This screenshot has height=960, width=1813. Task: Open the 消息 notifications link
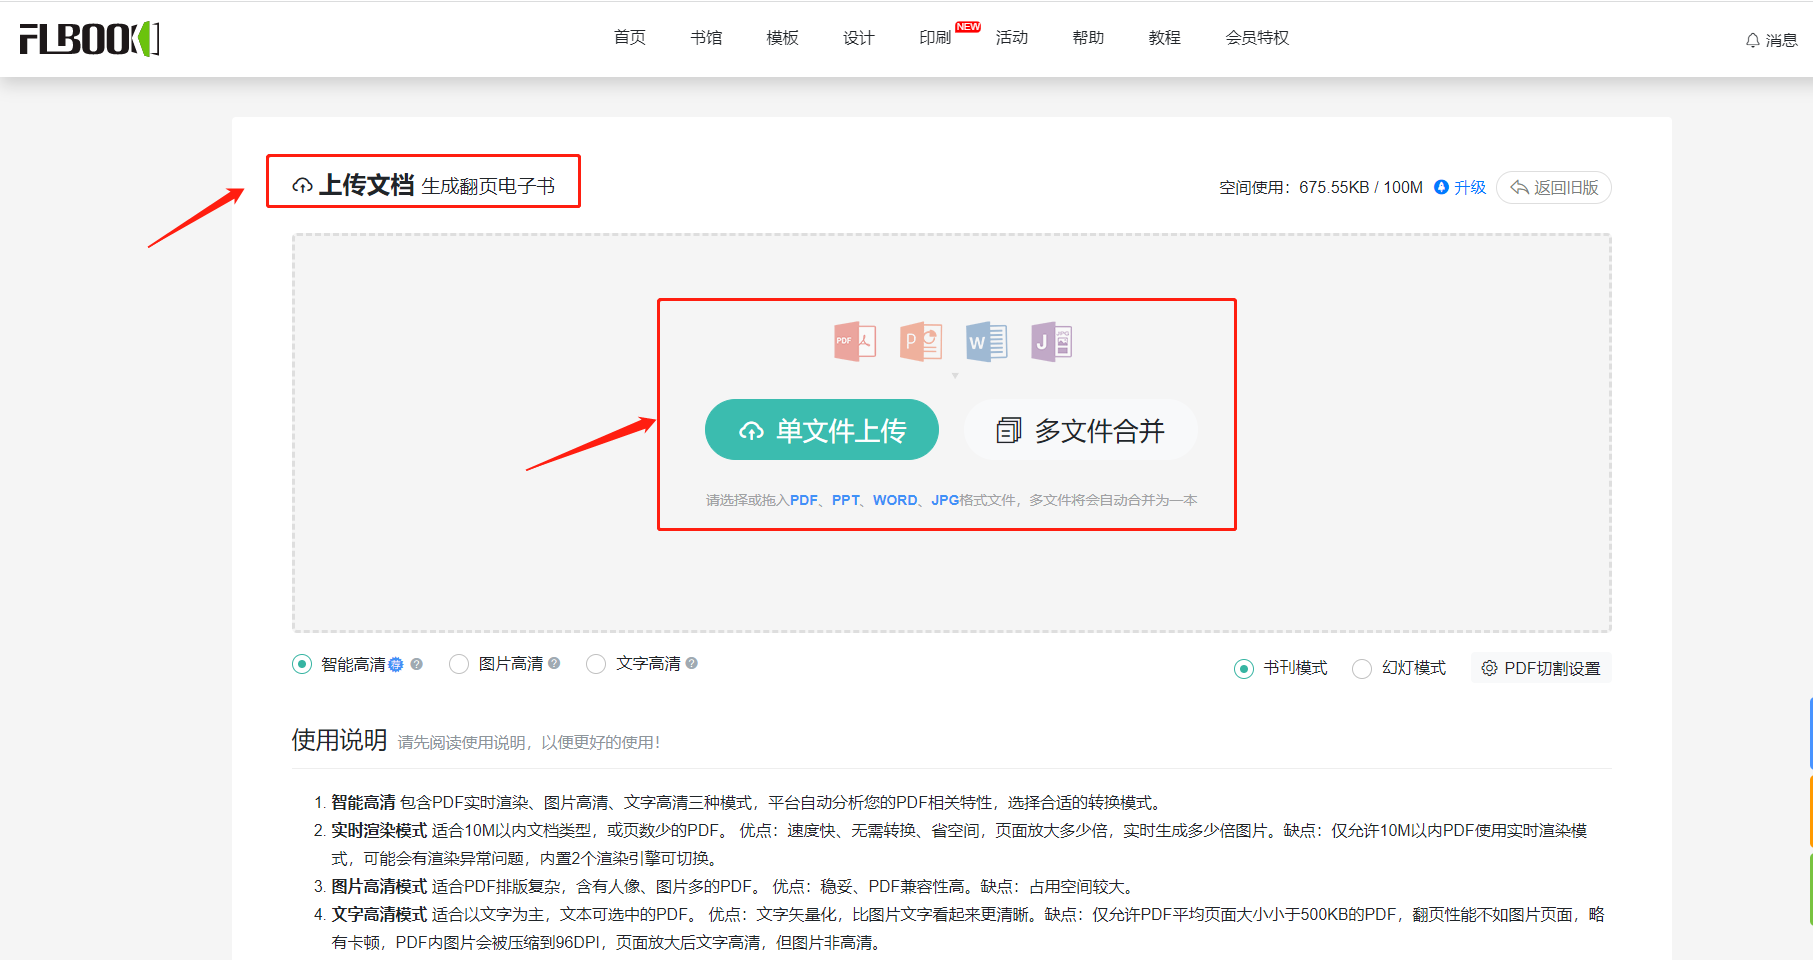1781,40
